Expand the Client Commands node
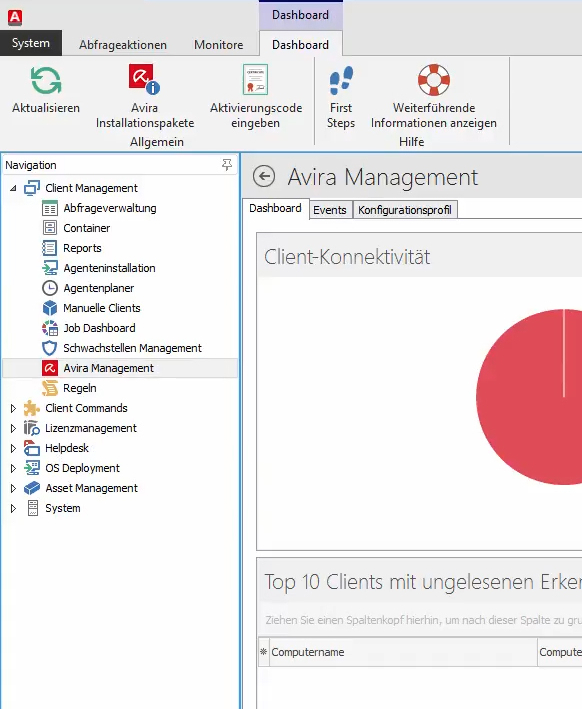Image resolution: width=582 pixels, height=709 pixels. click(13, 408)
